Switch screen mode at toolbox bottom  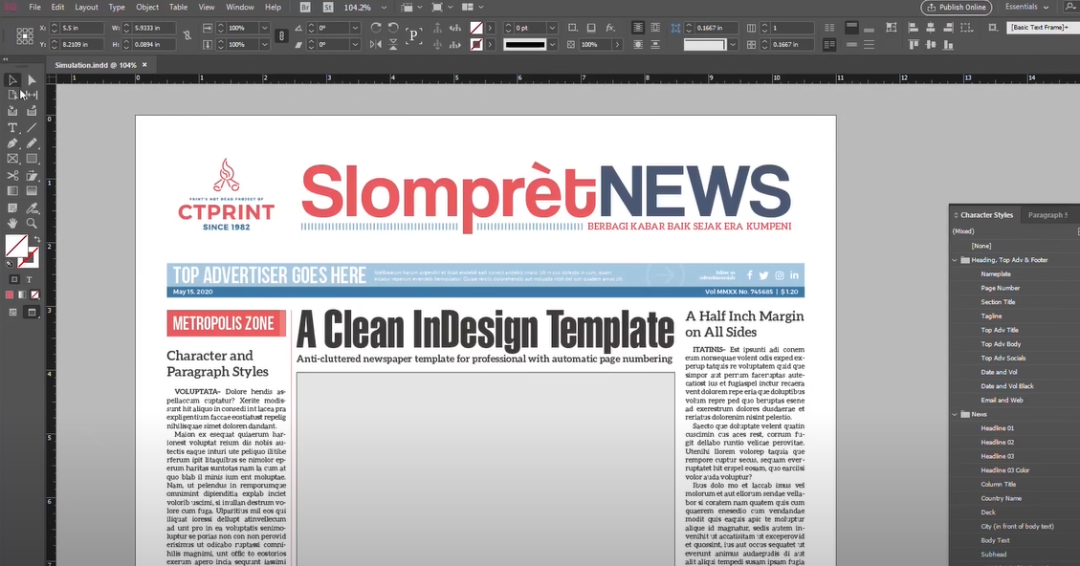pos(32,313)
